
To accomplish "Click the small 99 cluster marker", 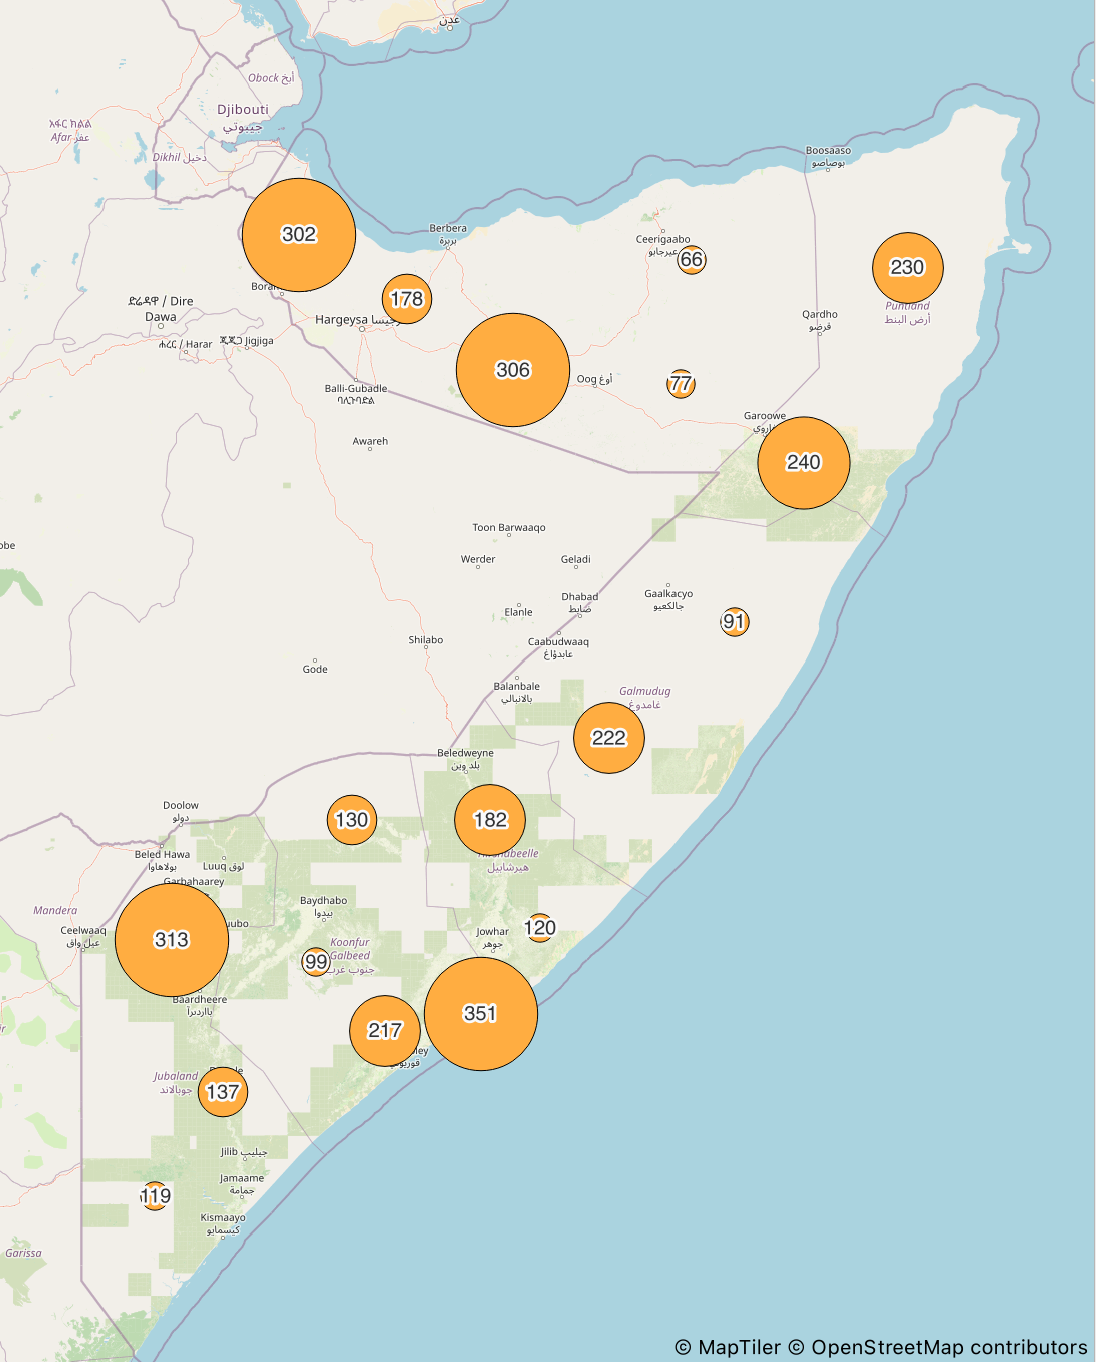I will point(316,962).
